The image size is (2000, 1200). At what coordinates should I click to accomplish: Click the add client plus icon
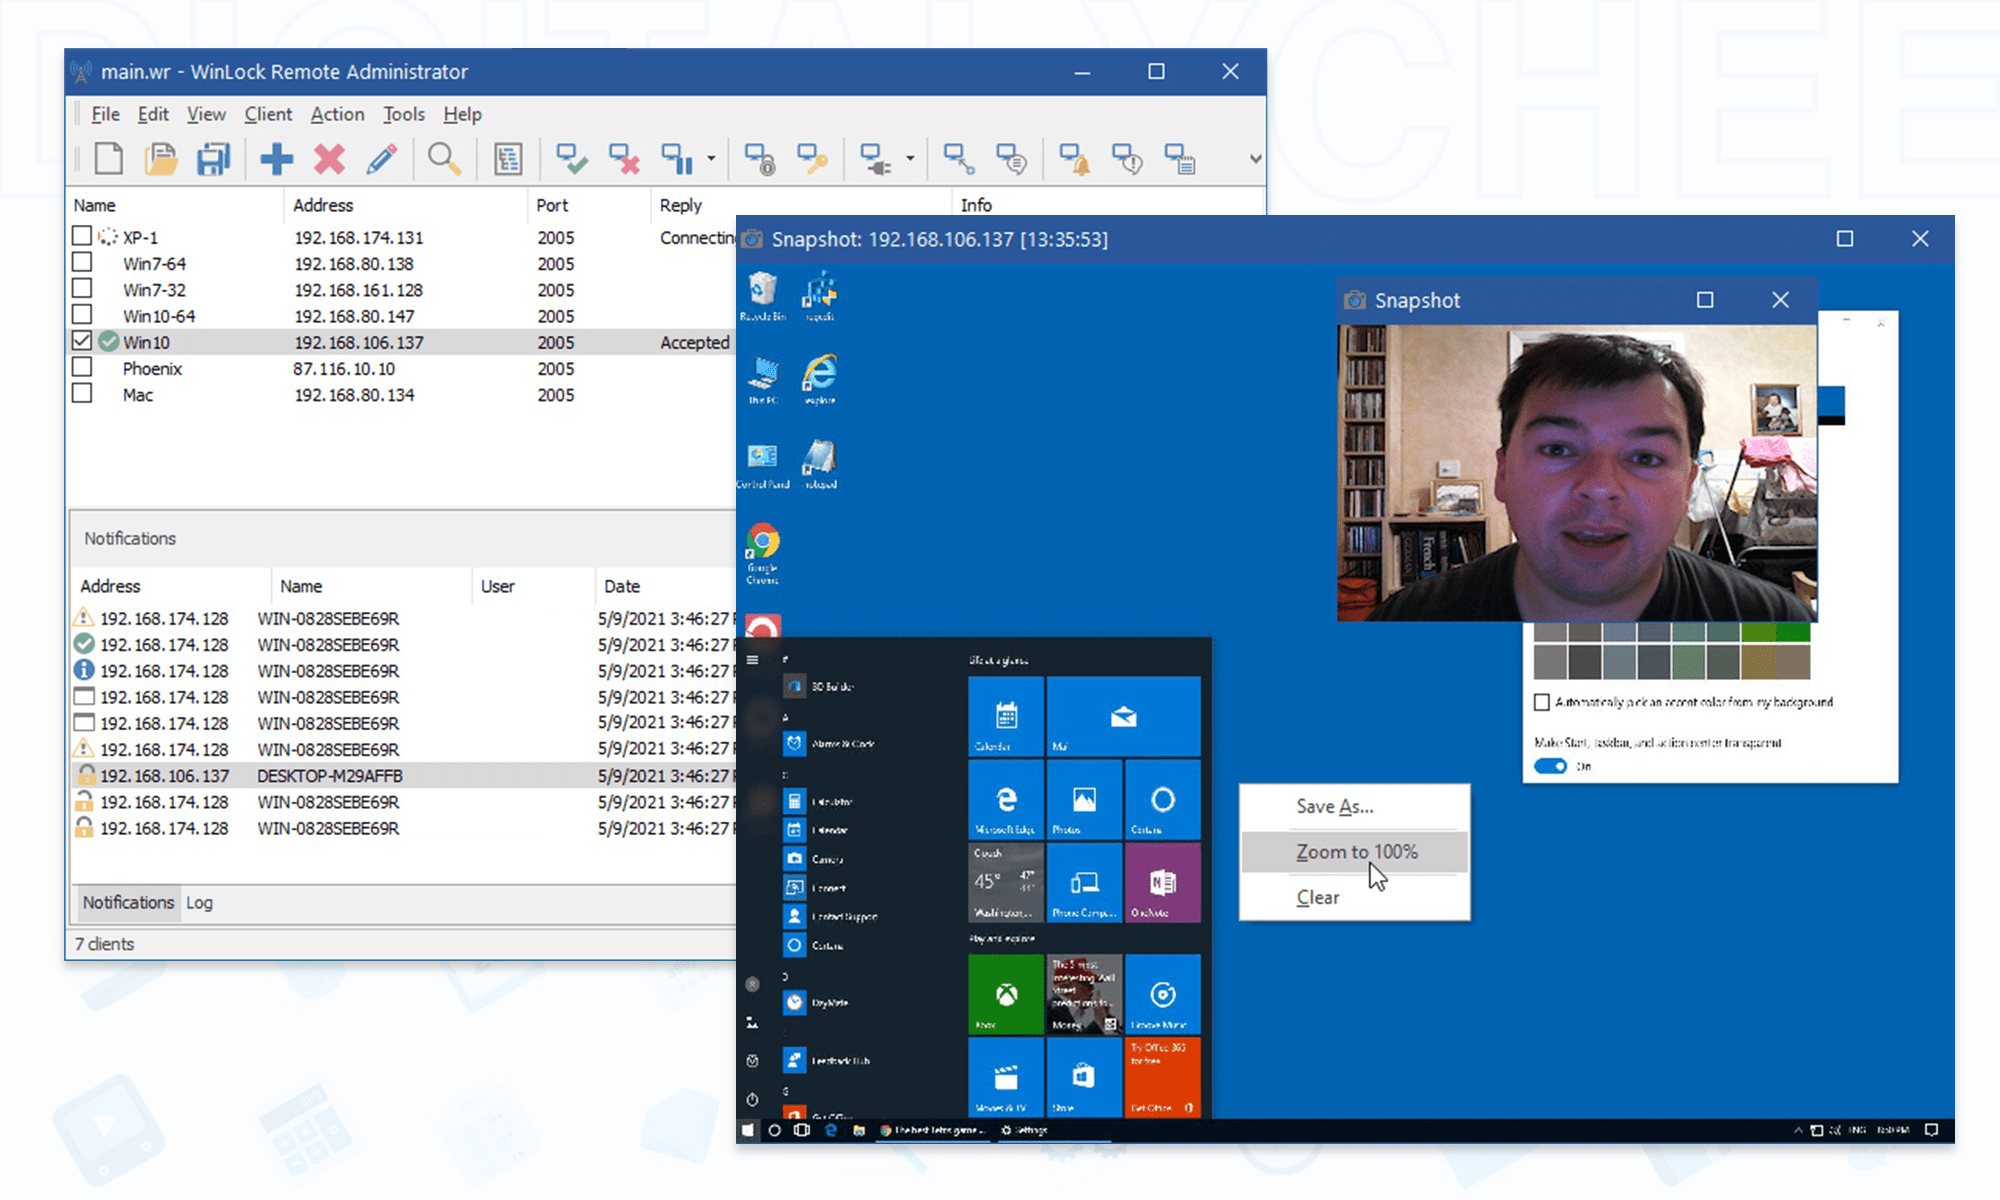click(x=276, y=159)
